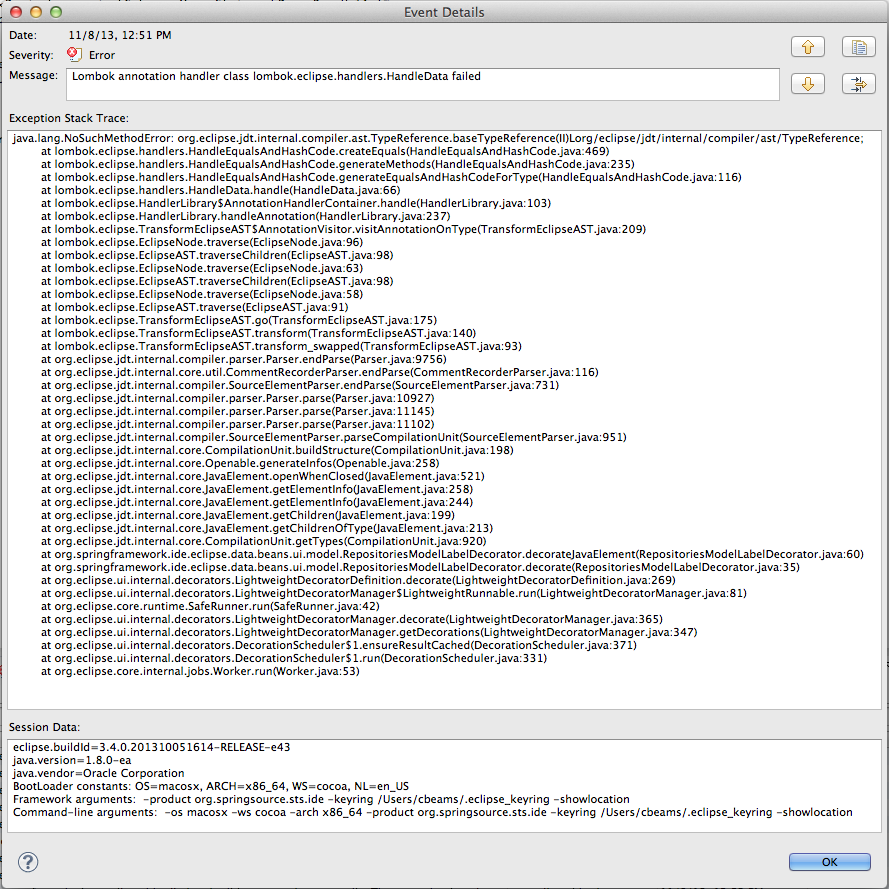The width and height of the screenshot is (889, 889).
Task: Click the EclipseAST.java:91 stack line
Action: (x=194, y=307)
